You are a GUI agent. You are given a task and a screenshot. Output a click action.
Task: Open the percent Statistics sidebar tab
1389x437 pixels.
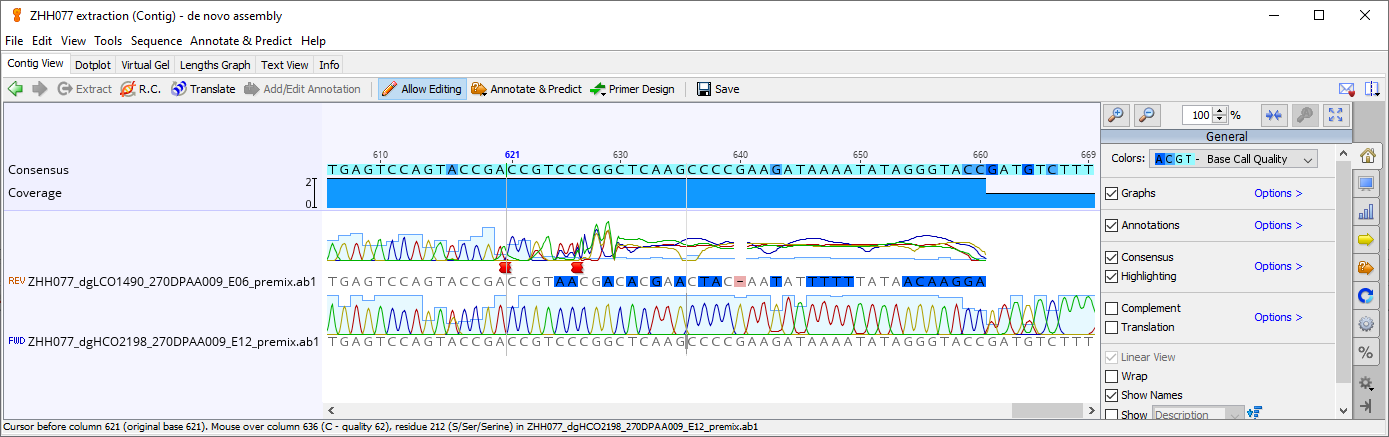click(1366, 352)
